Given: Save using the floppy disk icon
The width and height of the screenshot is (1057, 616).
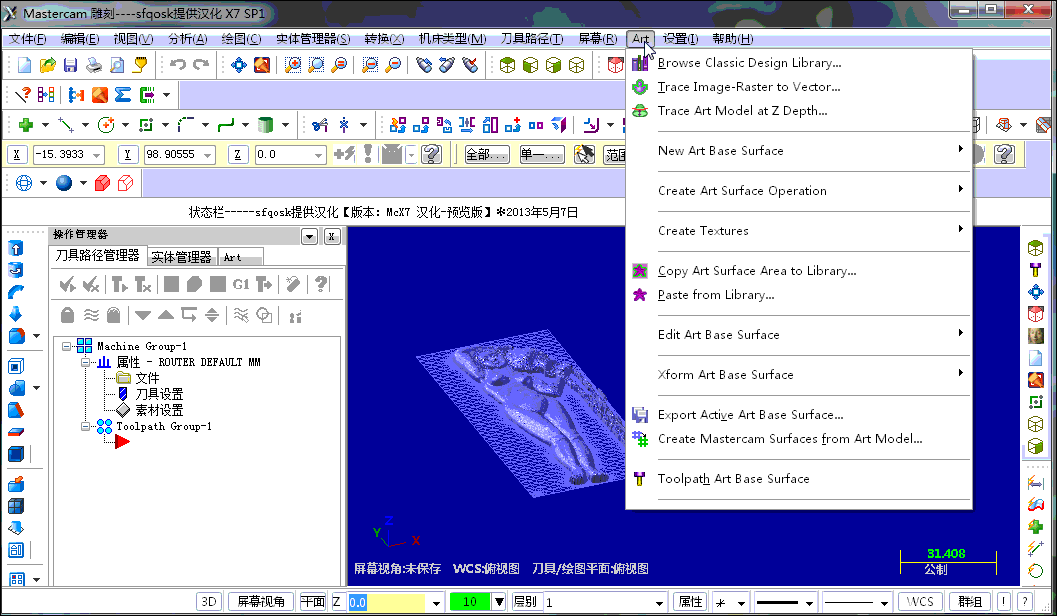Looking at the screenshot, I should pos(70,65).
